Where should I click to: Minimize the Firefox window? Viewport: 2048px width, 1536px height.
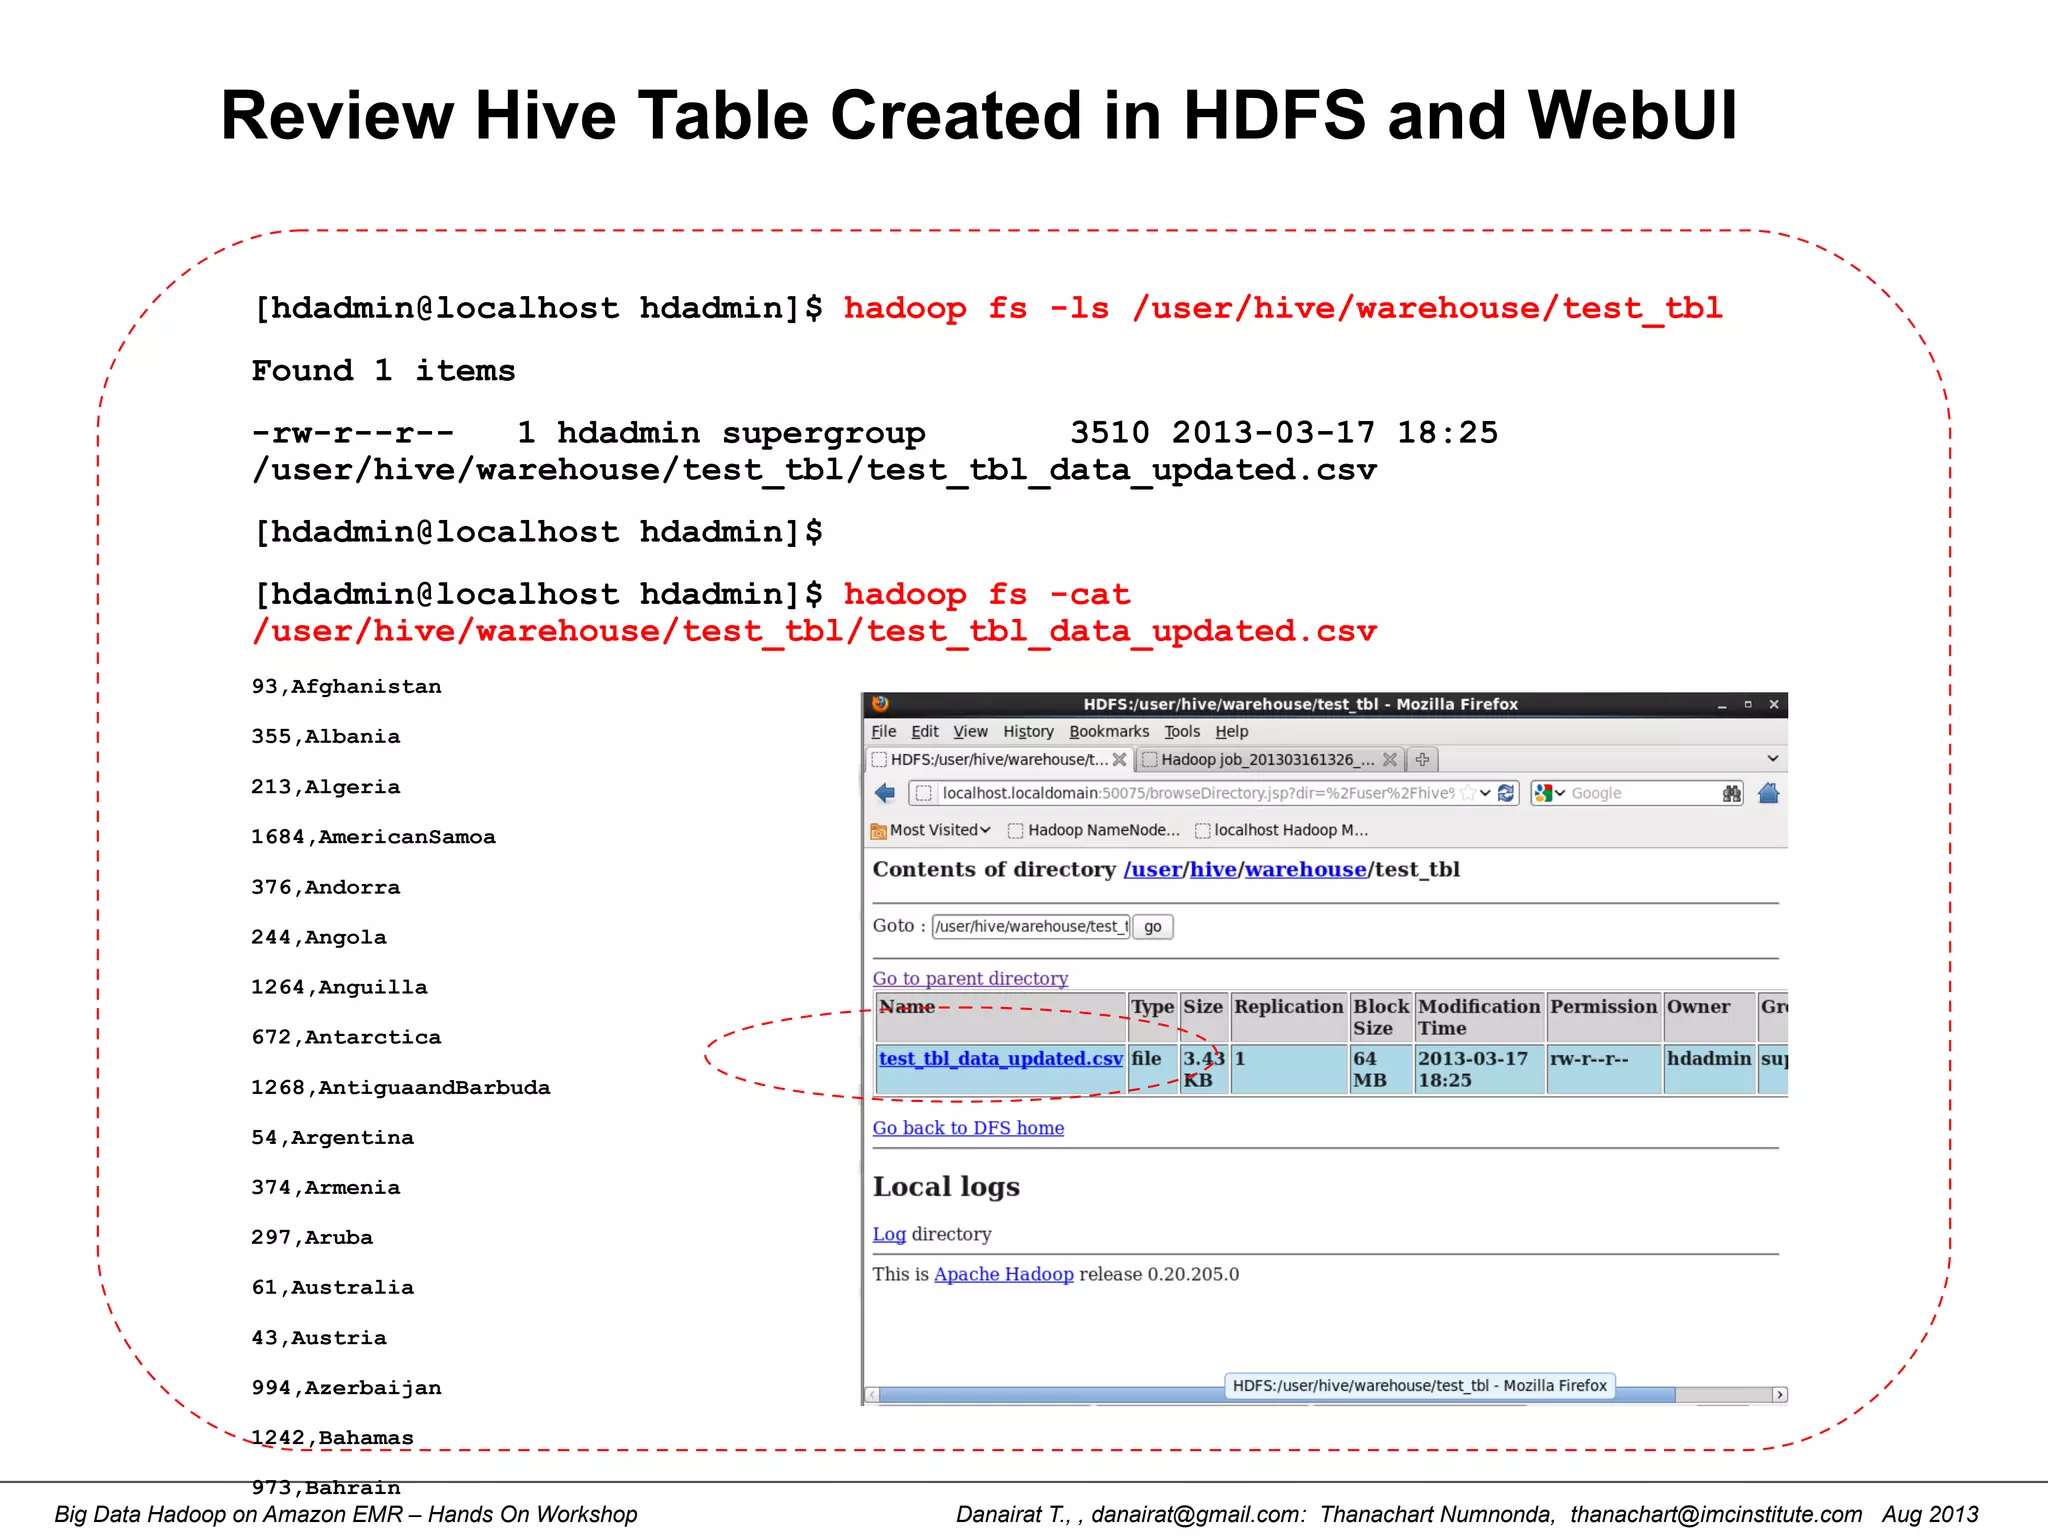(x=1722, y=705)
